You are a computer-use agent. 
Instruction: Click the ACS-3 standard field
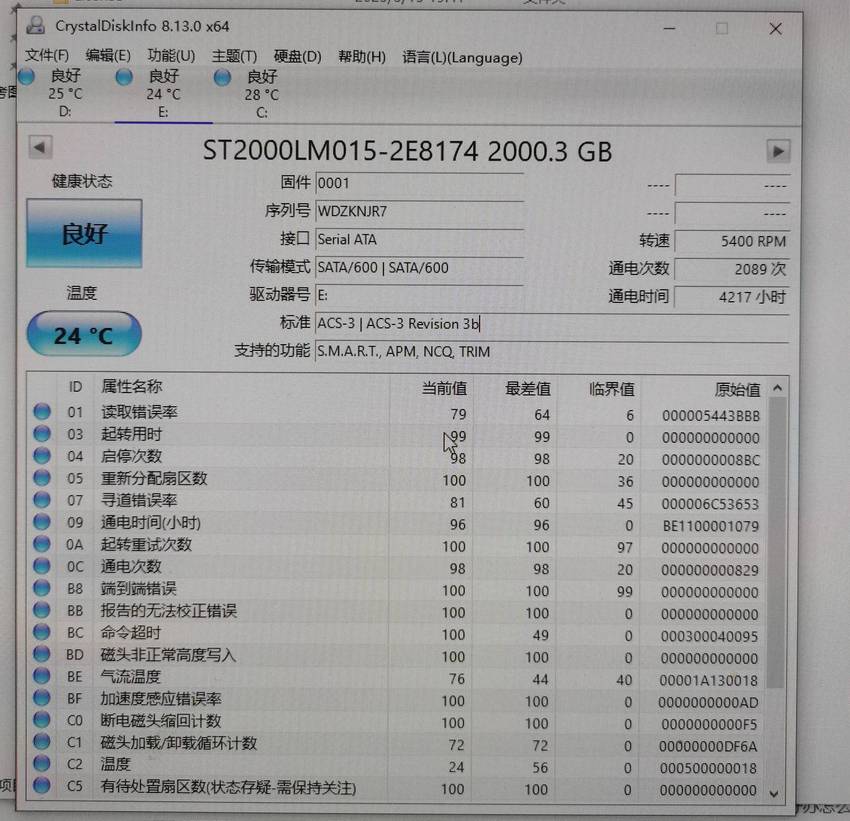click(x=552, y=324)
